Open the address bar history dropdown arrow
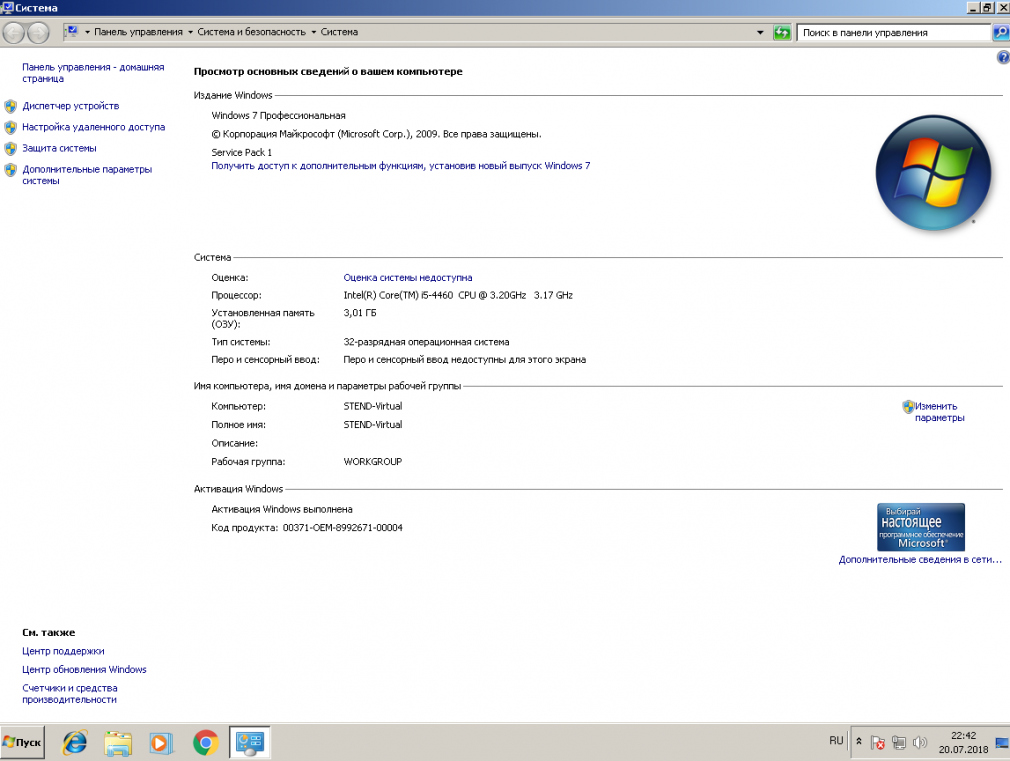The image size is (1010, 761). click(760, 32)
